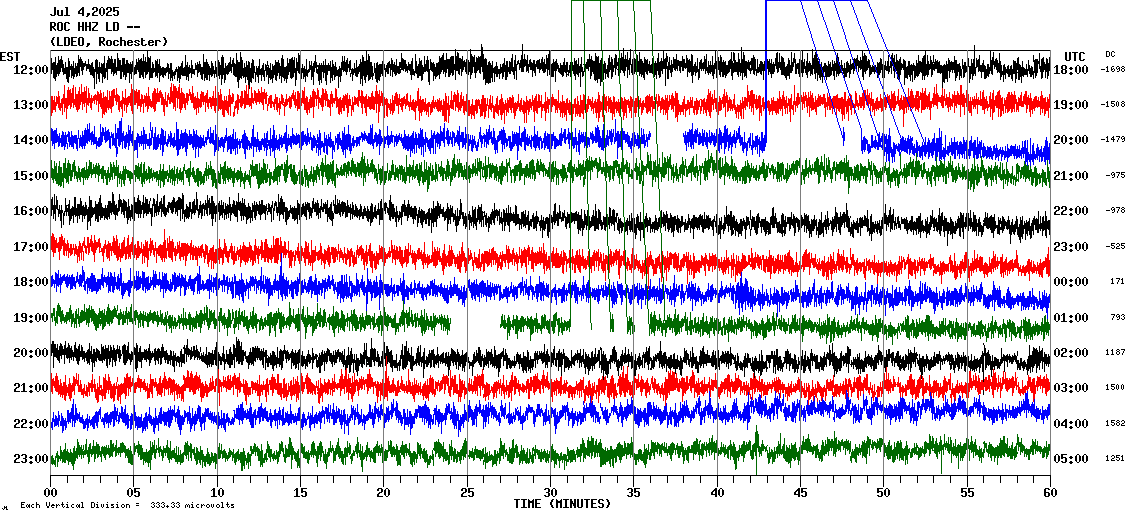The height and width of the screenshot is (519, 1130).
Task: Select the 14:00 EST row label
Action: [31, 140]
